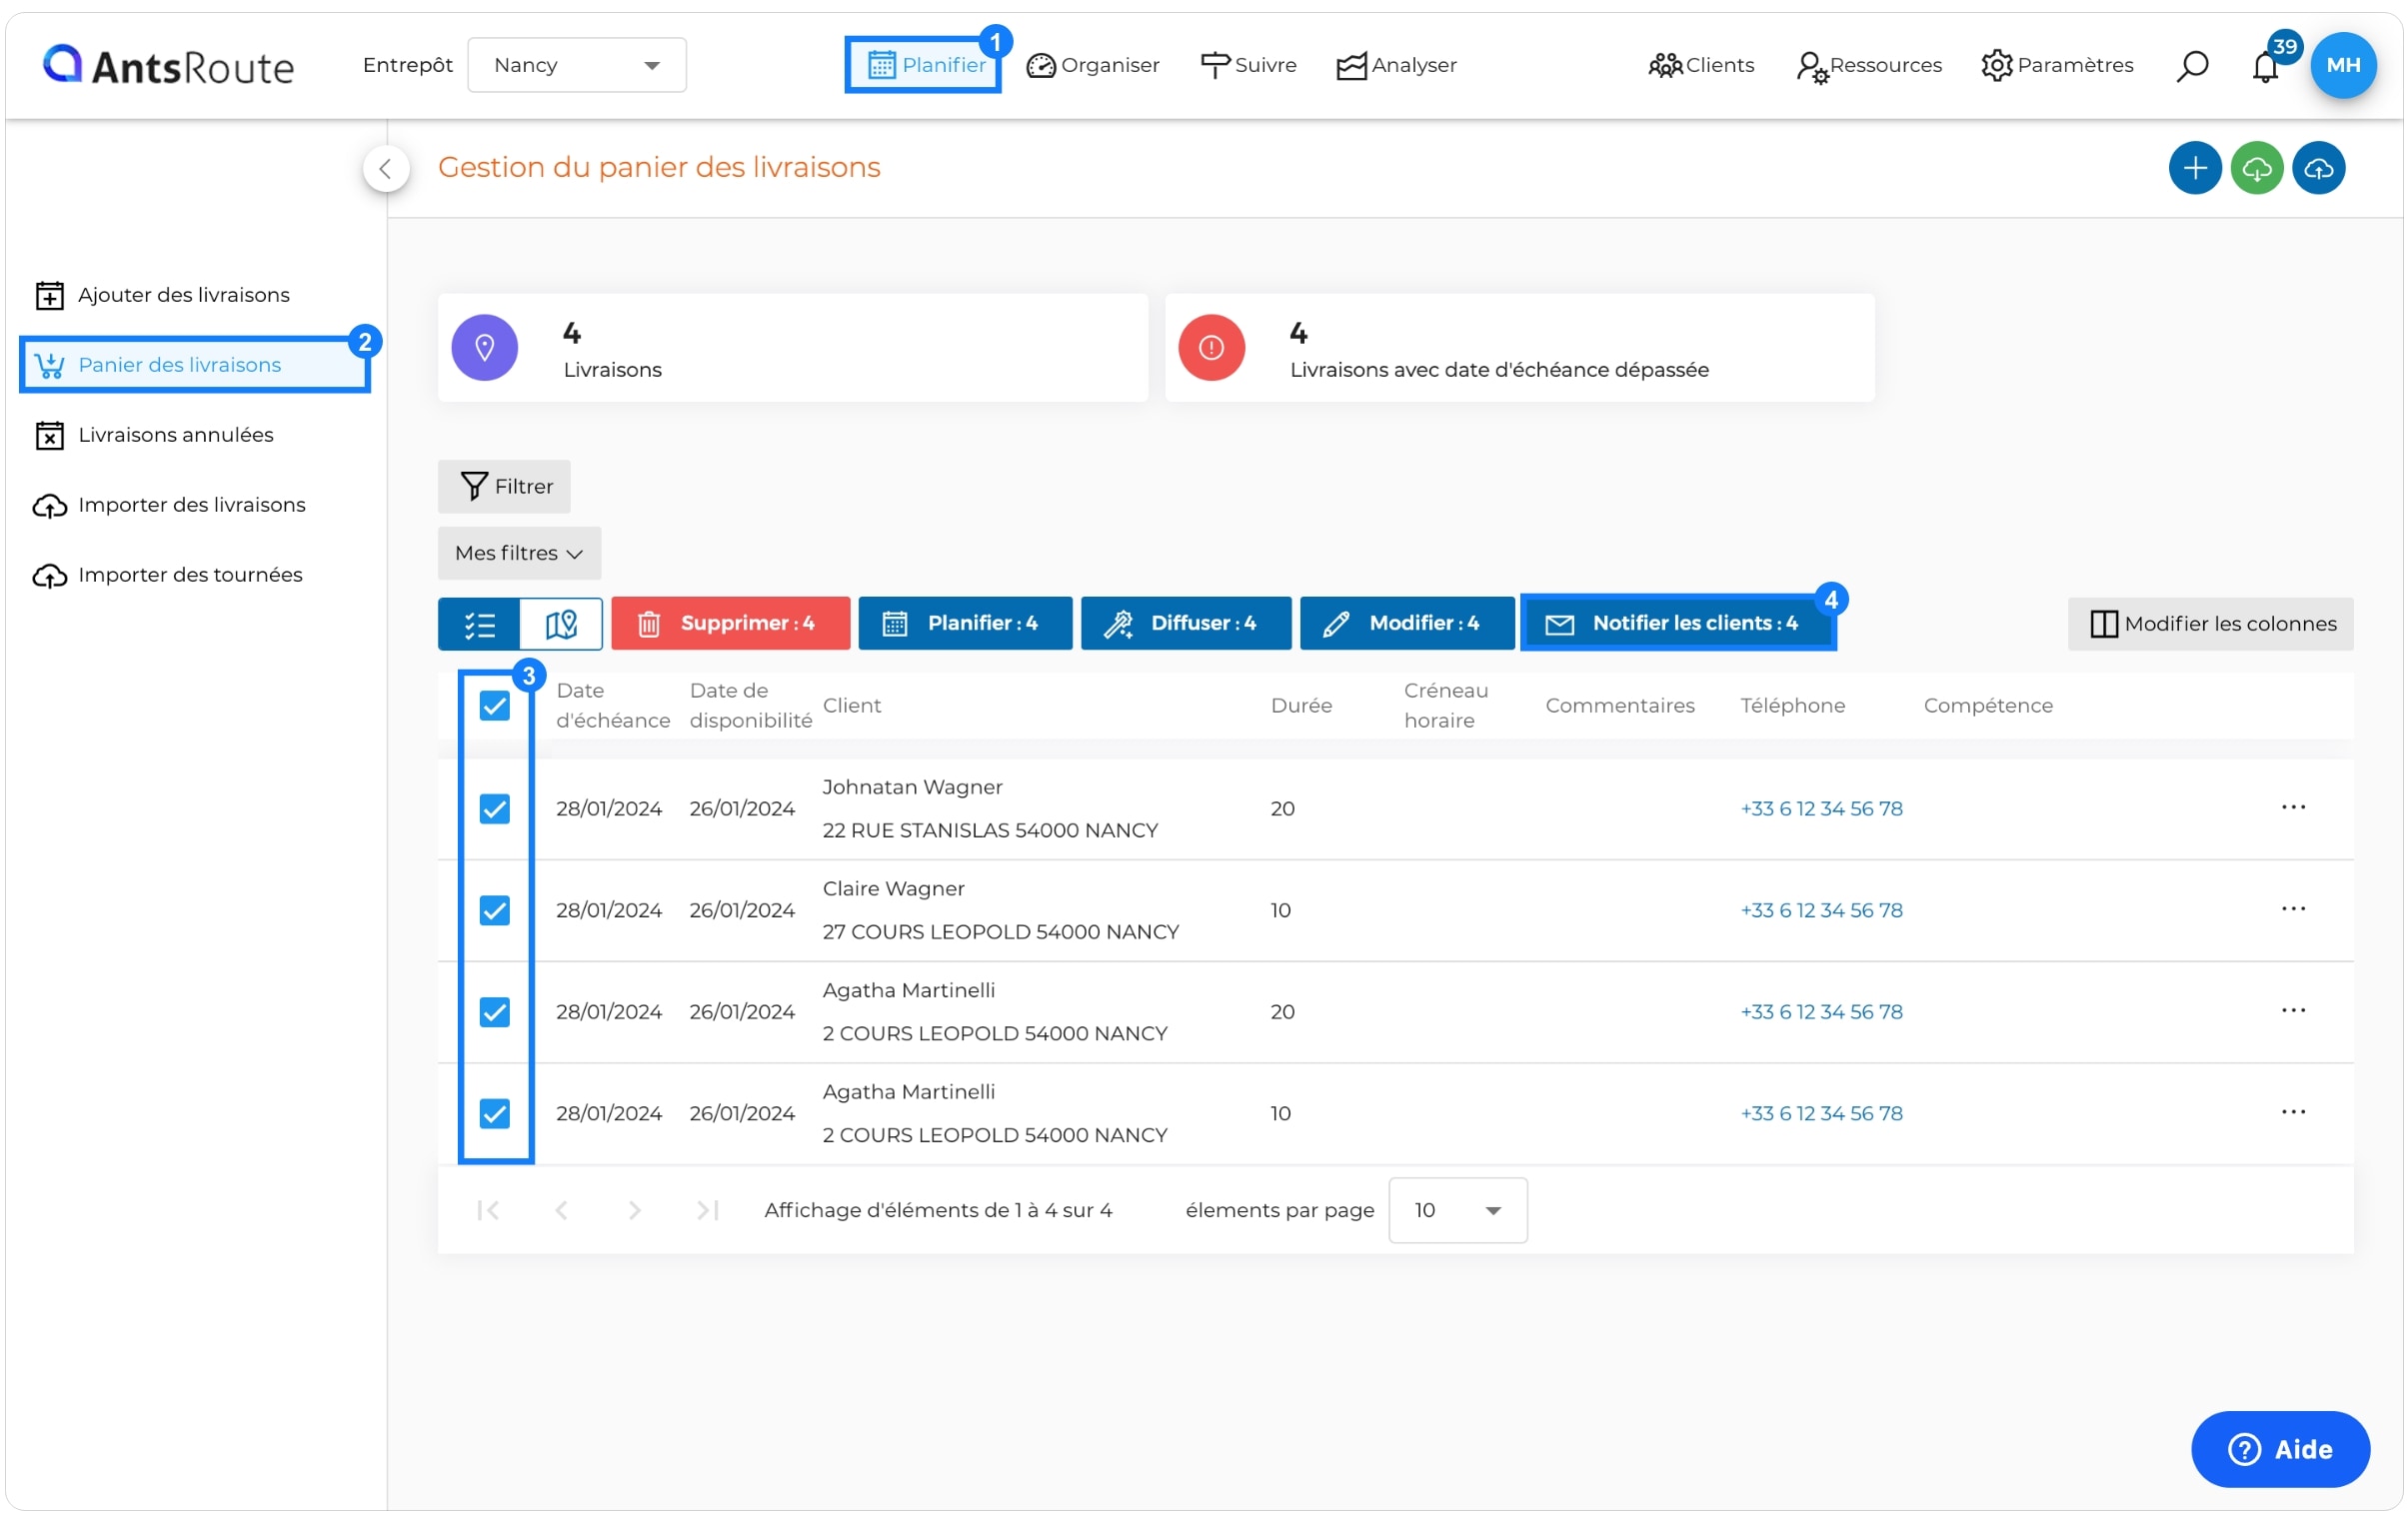The image size is (2408, 1522).
Task: Expand the Mes filtres dropdown
Action: click(x=519, y=553)
